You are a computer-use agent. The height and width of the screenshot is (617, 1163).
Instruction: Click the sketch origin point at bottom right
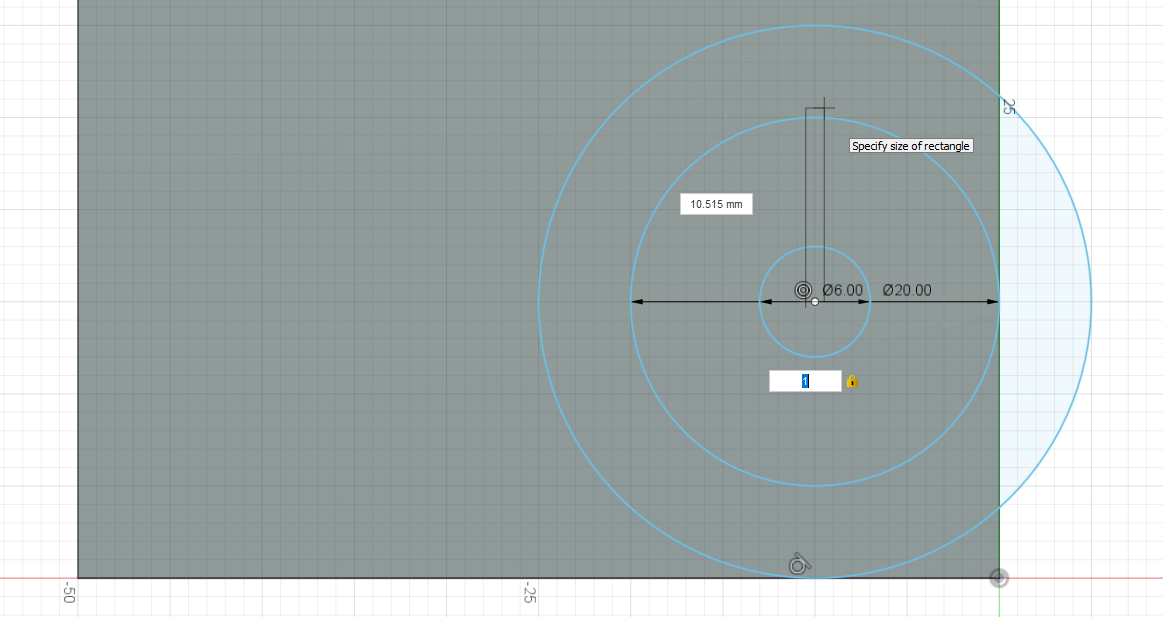pyautogui.click(x=999, y=578)
